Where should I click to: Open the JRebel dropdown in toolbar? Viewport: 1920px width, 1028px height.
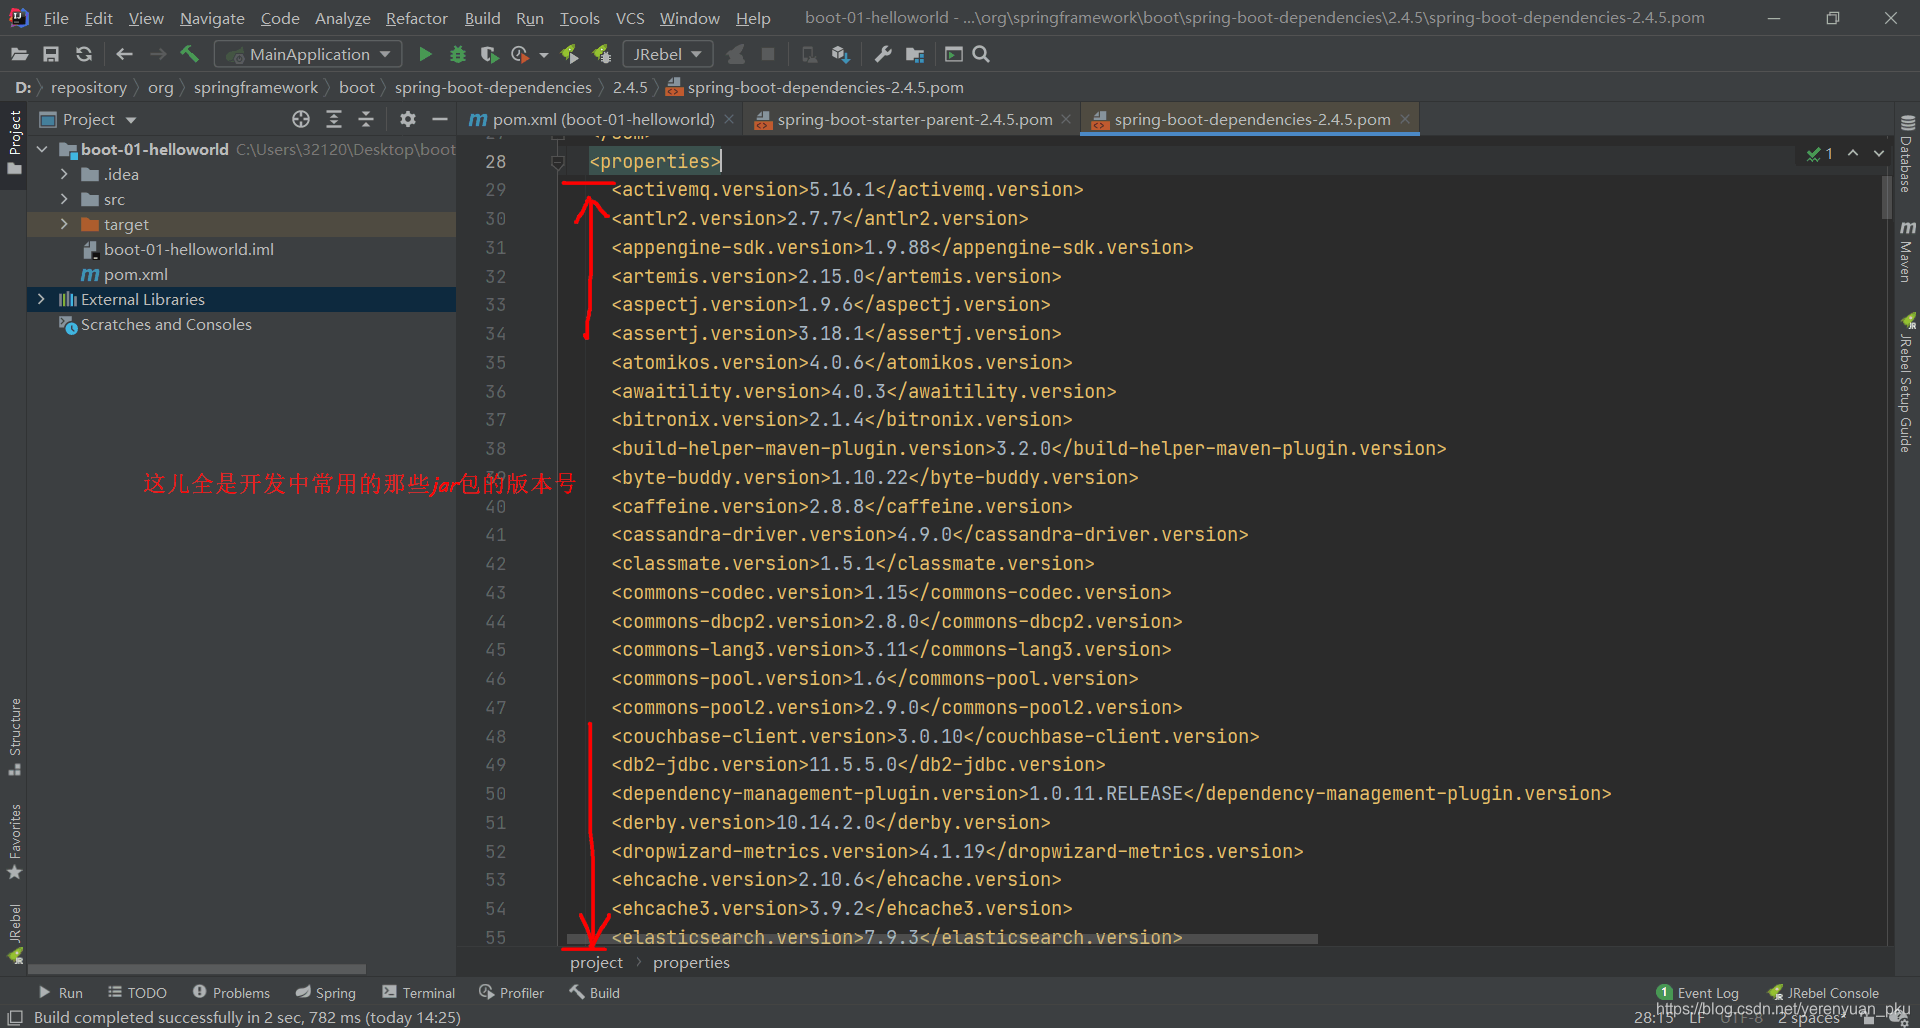coord(667,54)
